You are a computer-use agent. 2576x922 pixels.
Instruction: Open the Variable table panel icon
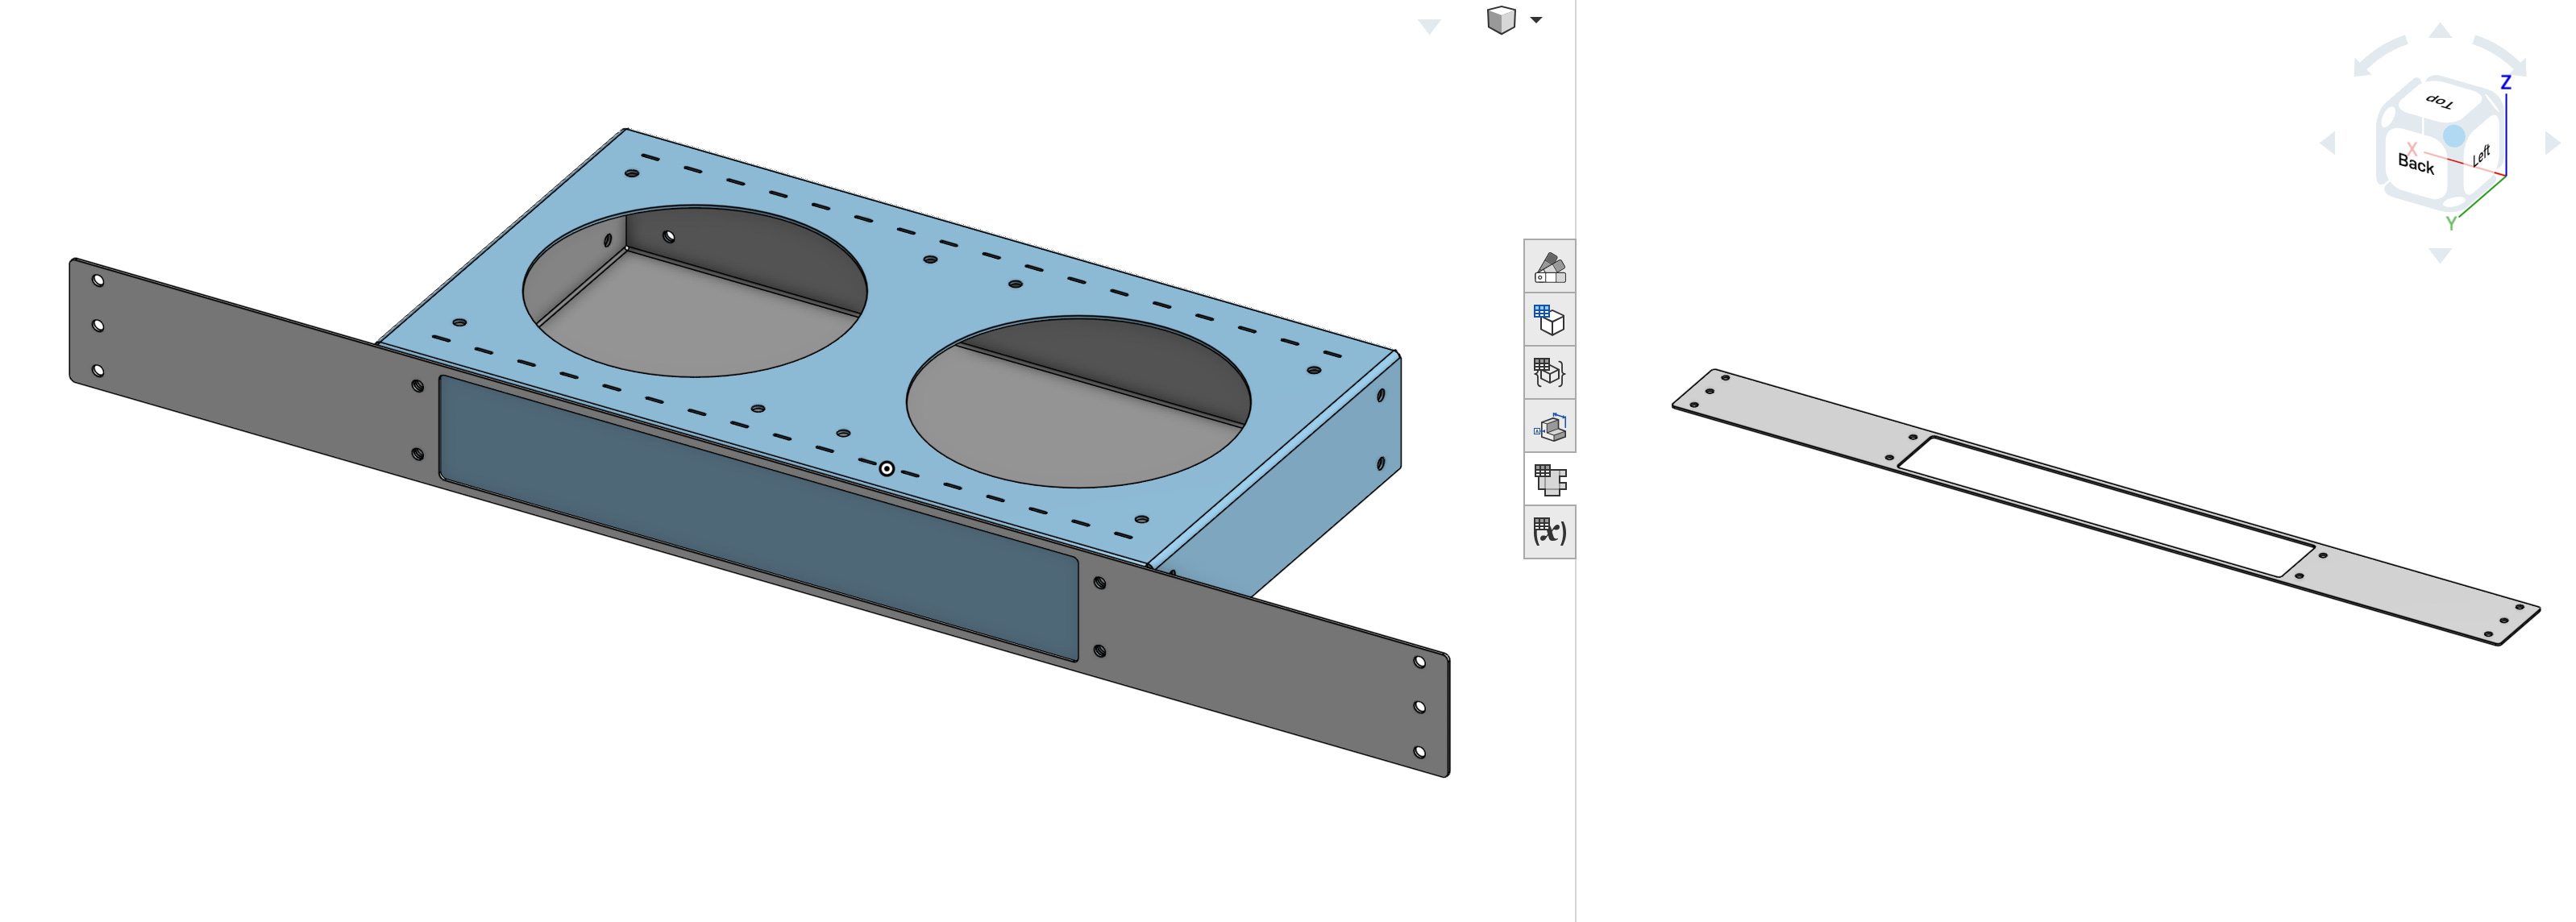click(x=1549, y=532)
